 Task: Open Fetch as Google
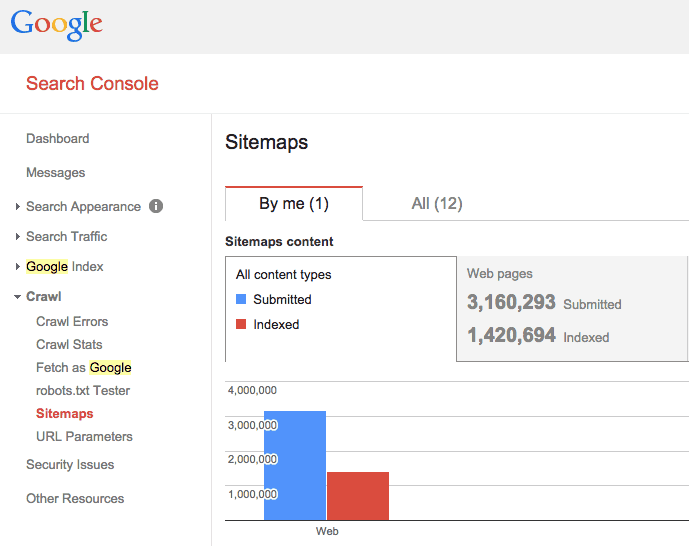[83, 367]
